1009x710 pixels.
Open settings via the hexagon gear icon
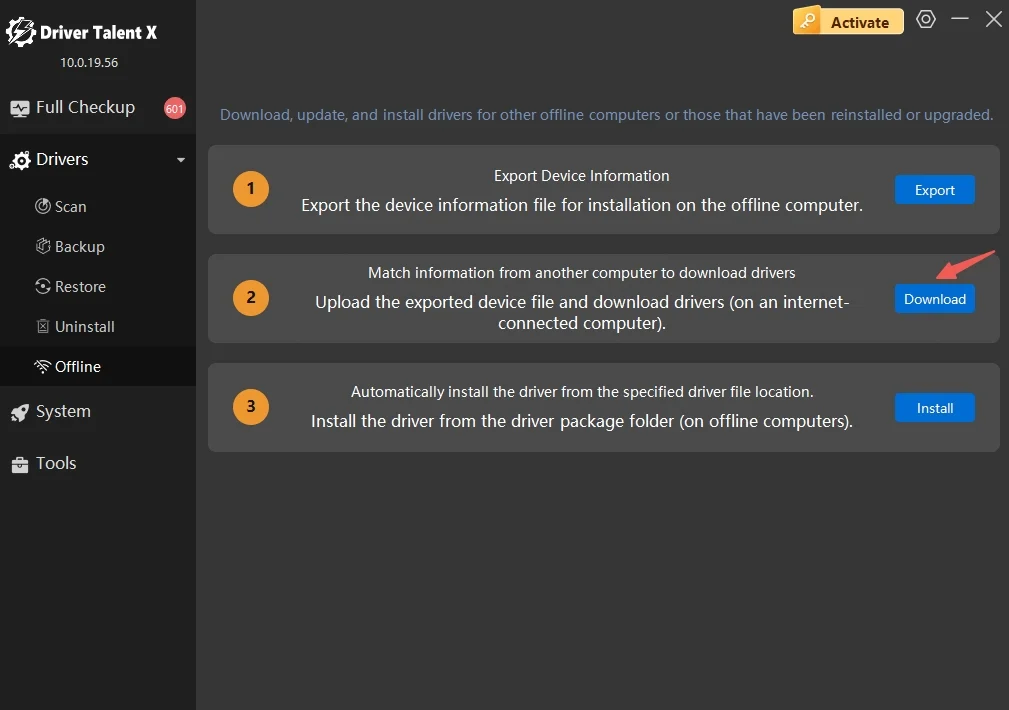(x=926, y=19)
